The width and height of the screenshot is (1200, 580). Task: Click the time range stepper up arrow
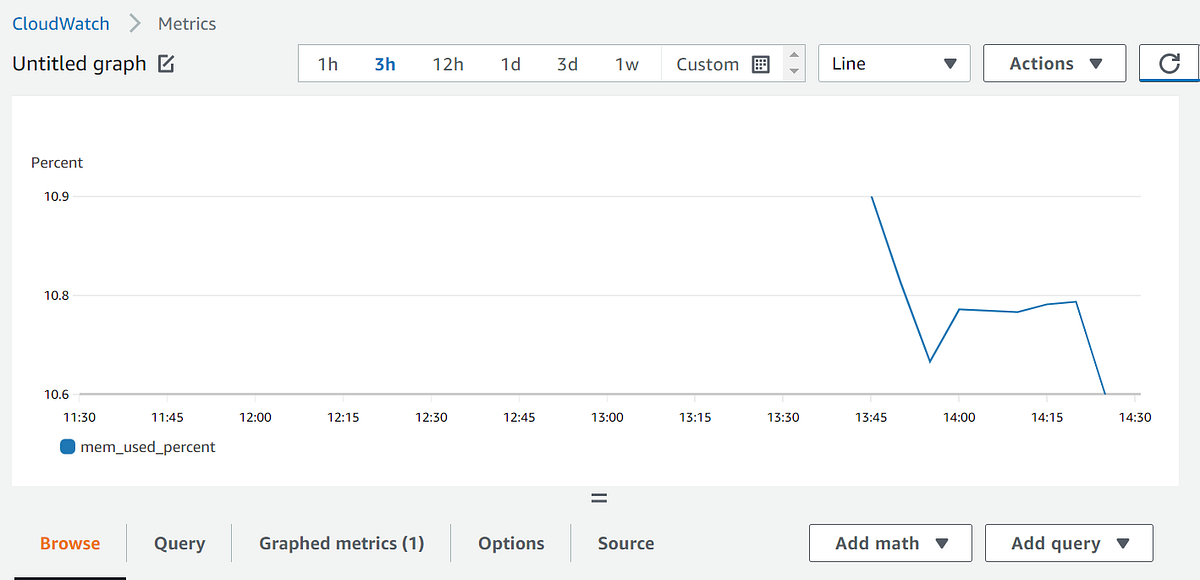[x=793, y=55]
